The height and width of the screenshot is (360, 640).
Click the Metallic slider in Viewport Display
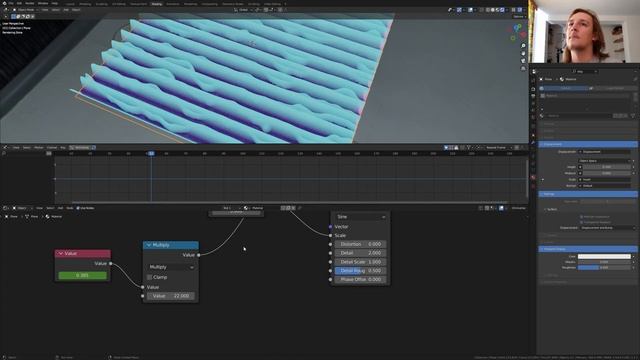click(604, 262)
